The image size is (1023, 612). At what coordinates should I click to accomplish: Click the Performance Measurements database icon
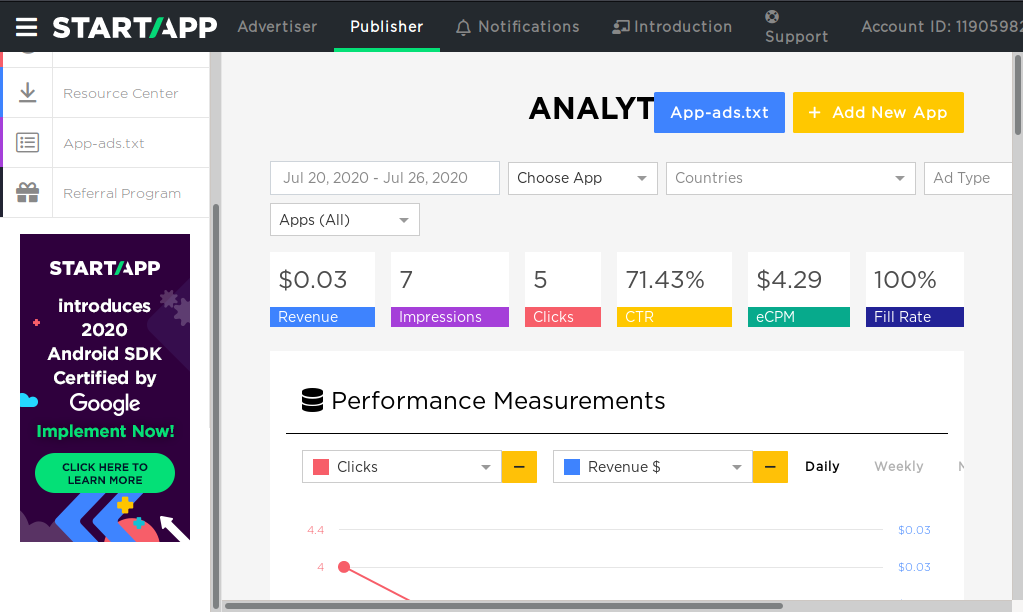312,400
